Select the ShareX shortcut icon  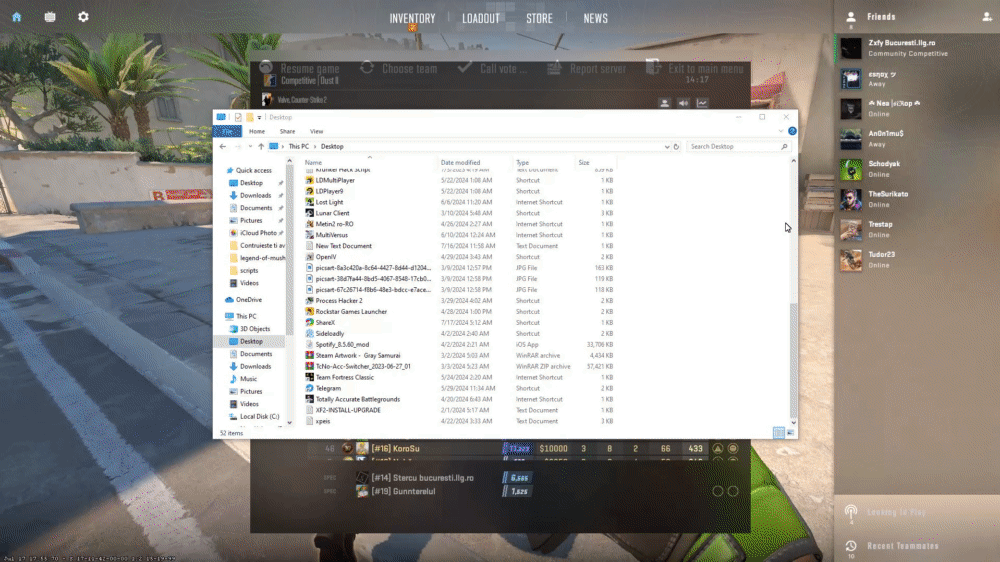[x=309, y=323]
